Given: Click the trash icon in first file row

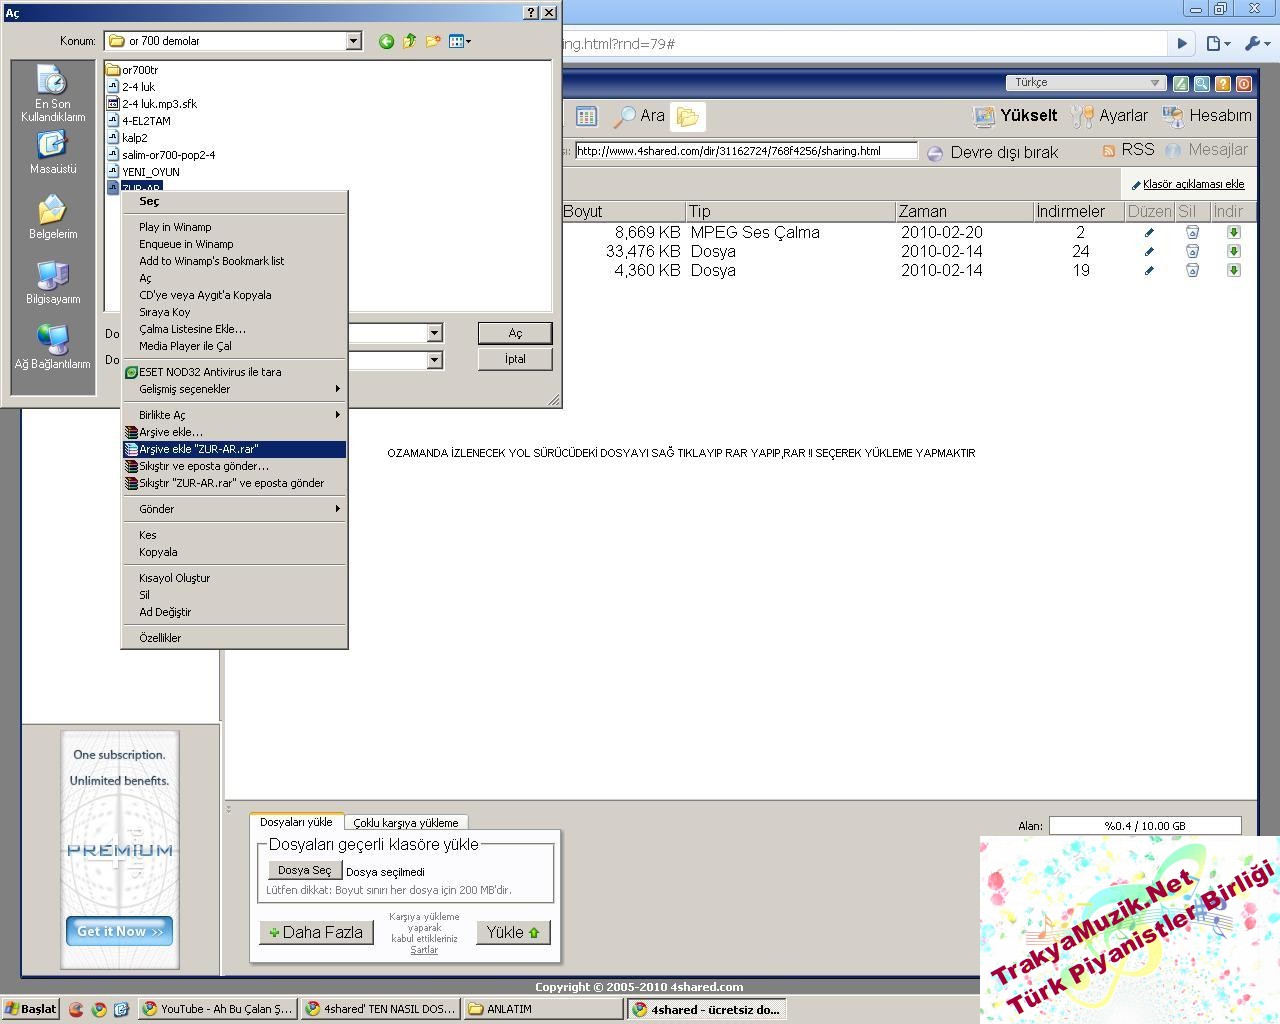Looking at the screenshot, I should pyautogui.click(x=1191, y=232).
